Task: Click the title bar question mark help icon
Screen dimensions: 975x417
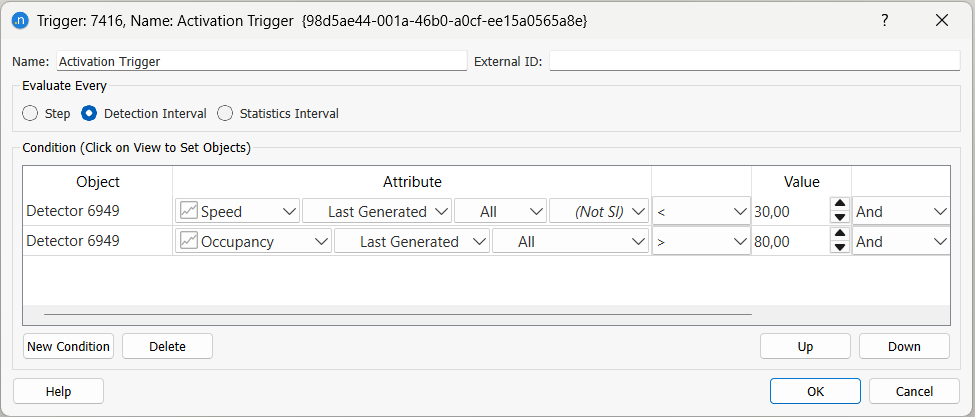Action: point(884,20)
